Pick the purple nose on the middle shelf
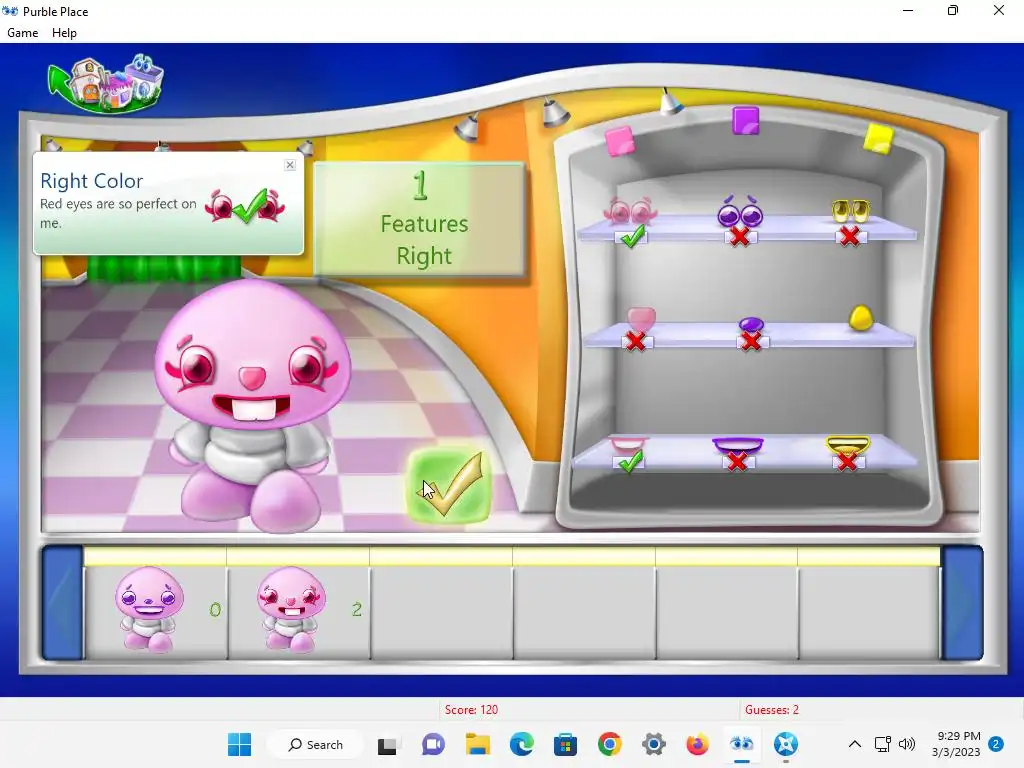This screenshot has height=768, width=1024. coord(751,324)
